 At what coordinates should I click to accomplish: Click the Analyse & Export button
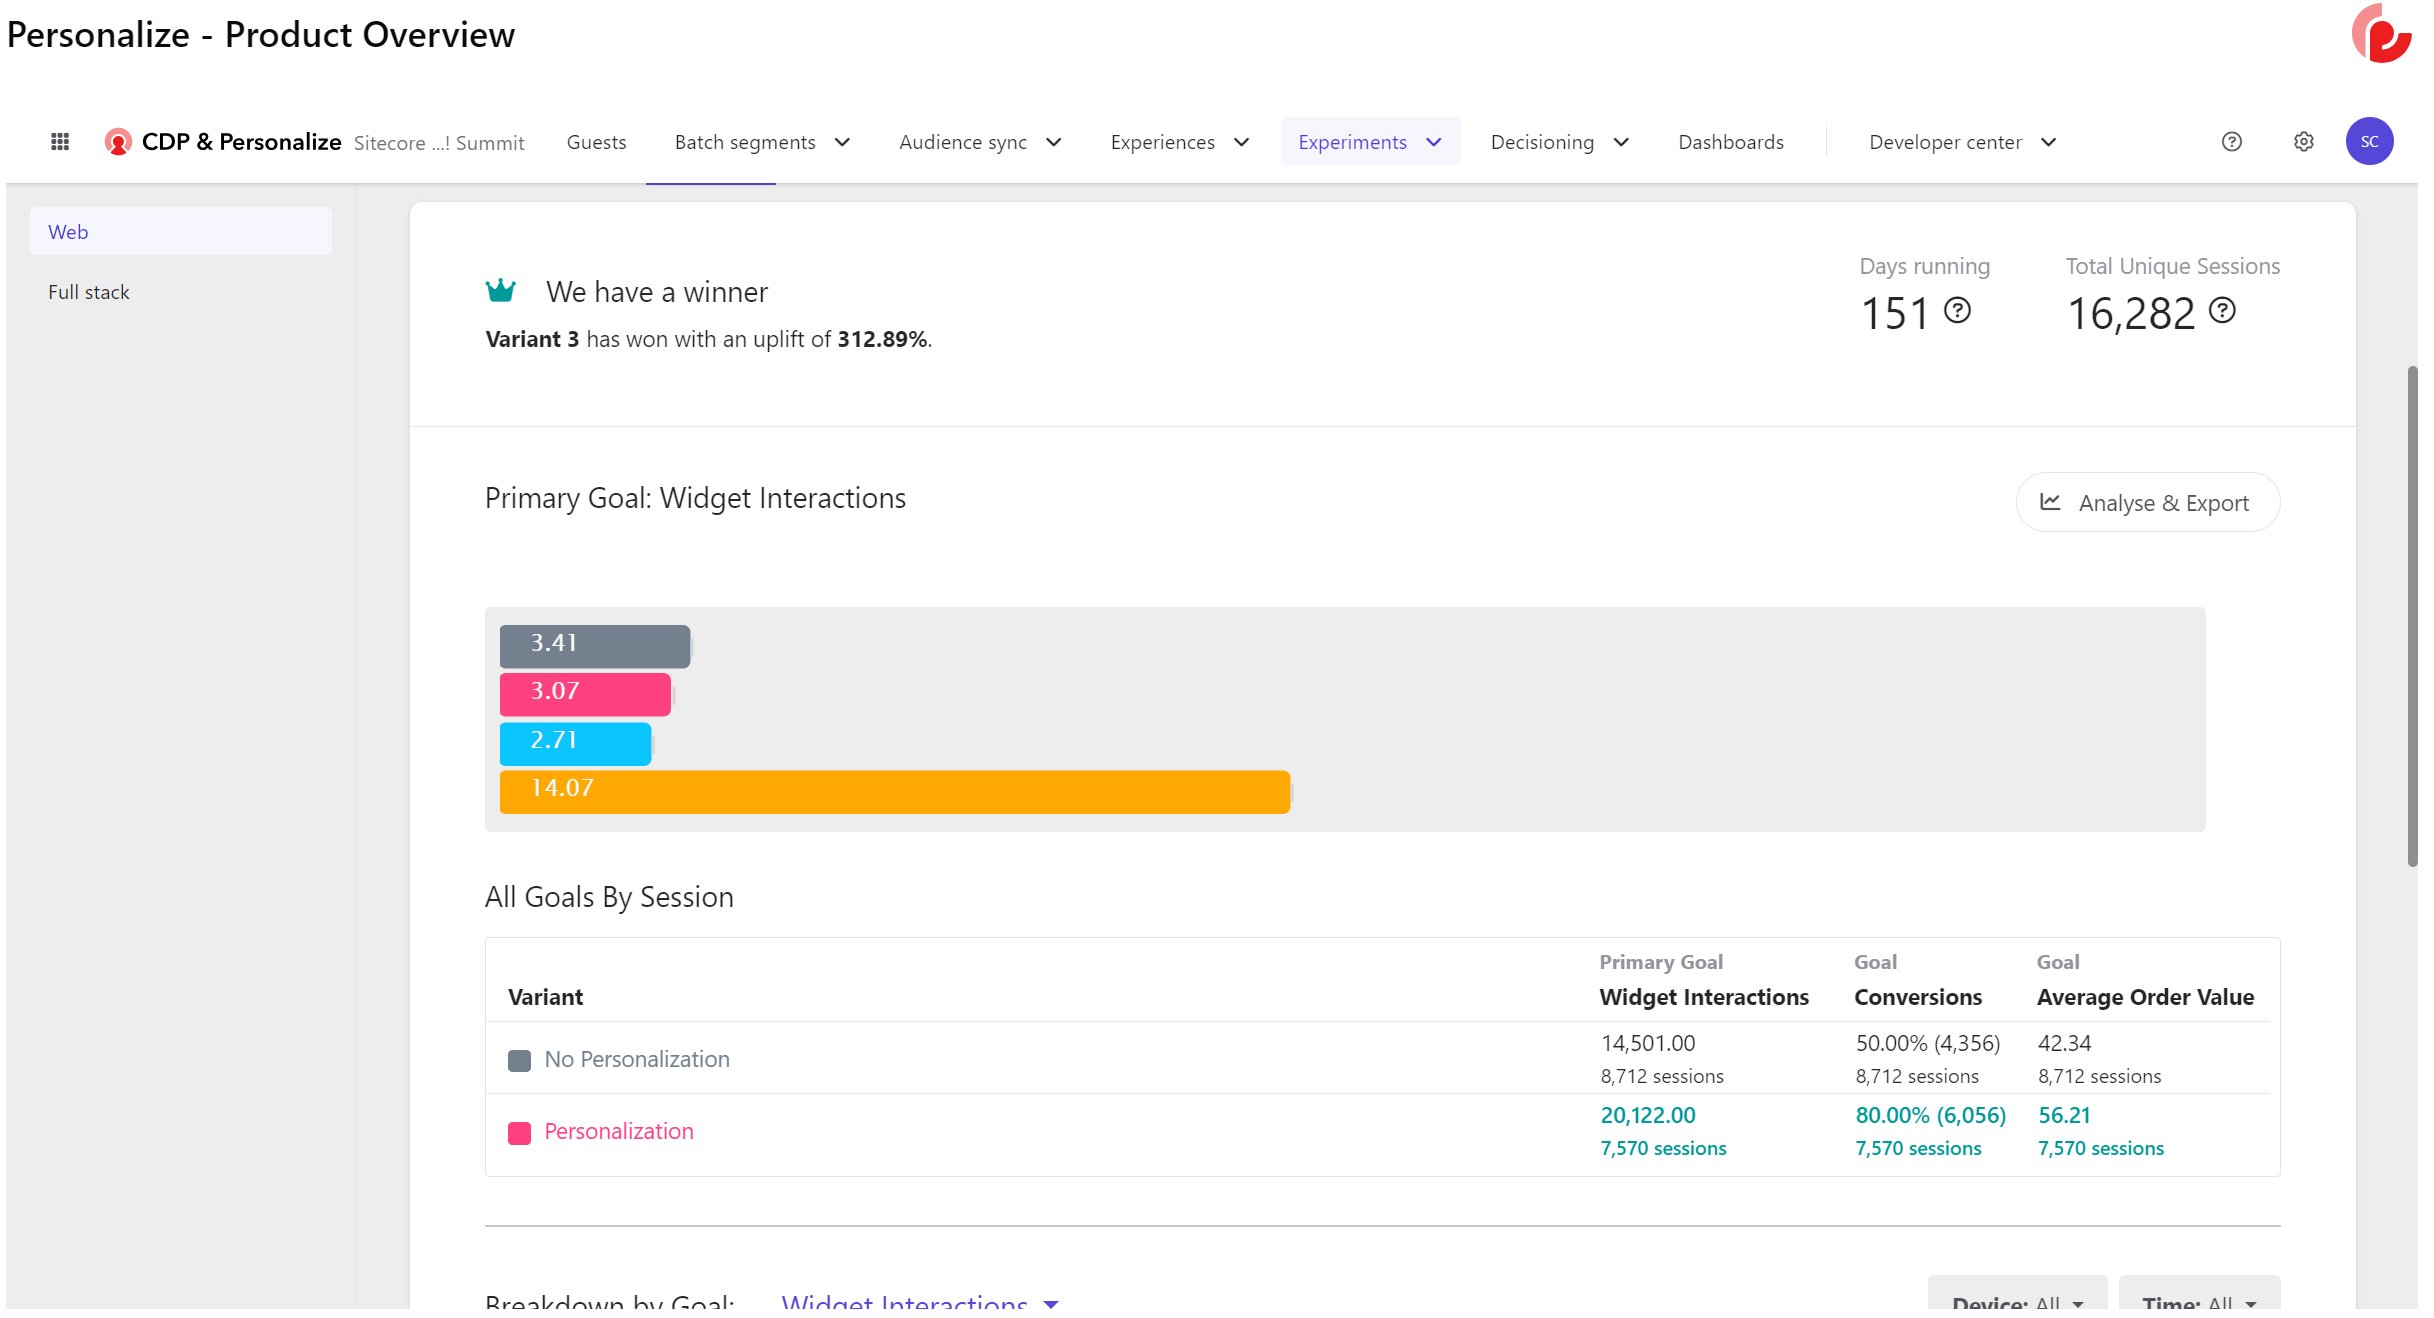click(x=2147, y=503)
